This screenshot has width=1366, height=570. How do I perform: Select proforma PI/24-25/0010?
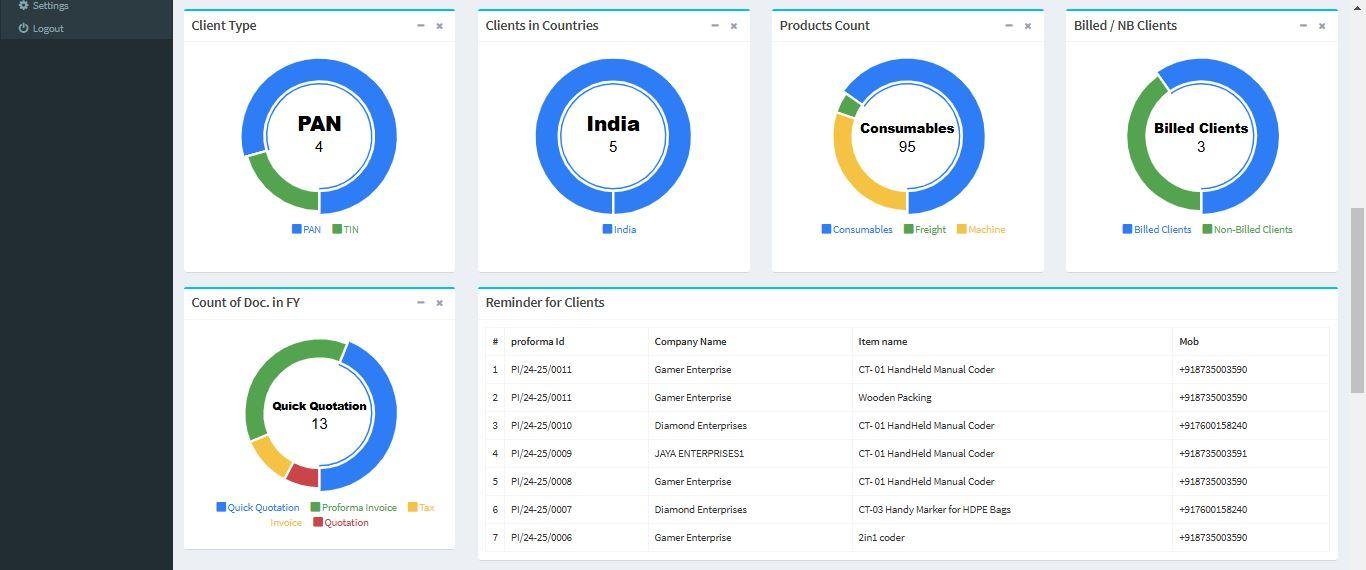click(x=541, y=426)
